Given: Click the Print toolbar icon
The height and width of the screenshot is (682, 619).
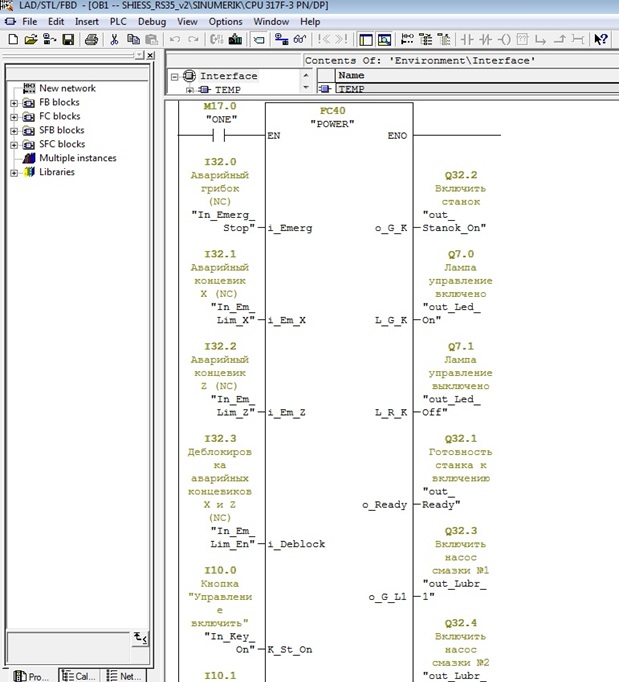Looking at the screenshot, I should click(x=91, y=40).
